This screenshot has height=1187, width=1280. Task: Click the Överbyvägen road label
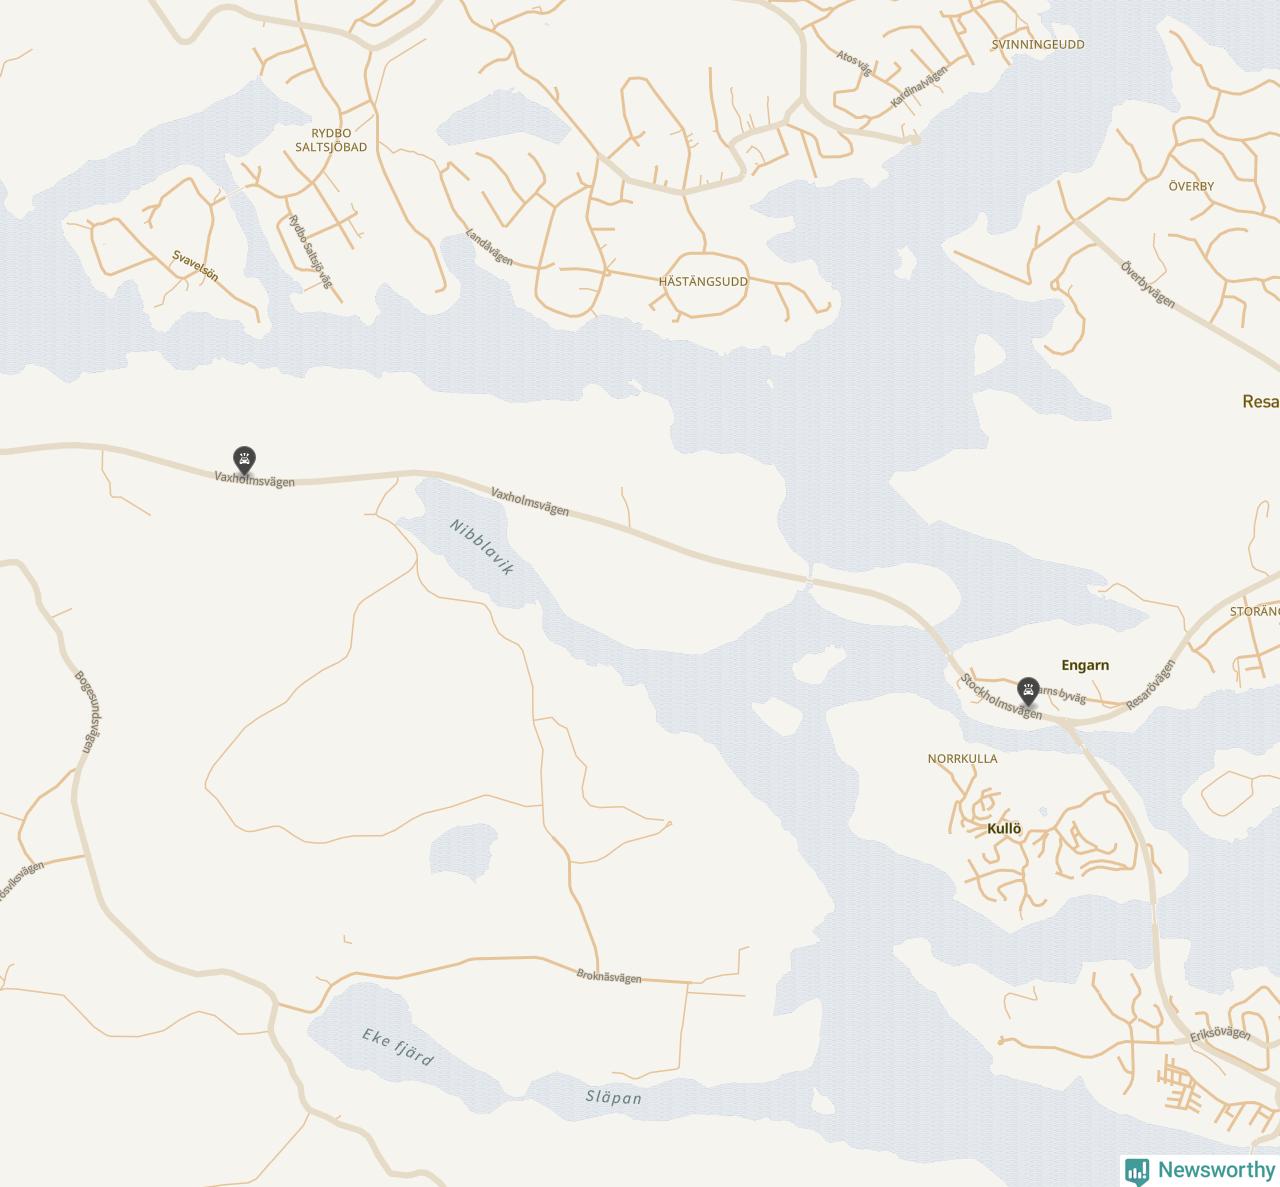pyautogui.click(x=1148, y=284)
